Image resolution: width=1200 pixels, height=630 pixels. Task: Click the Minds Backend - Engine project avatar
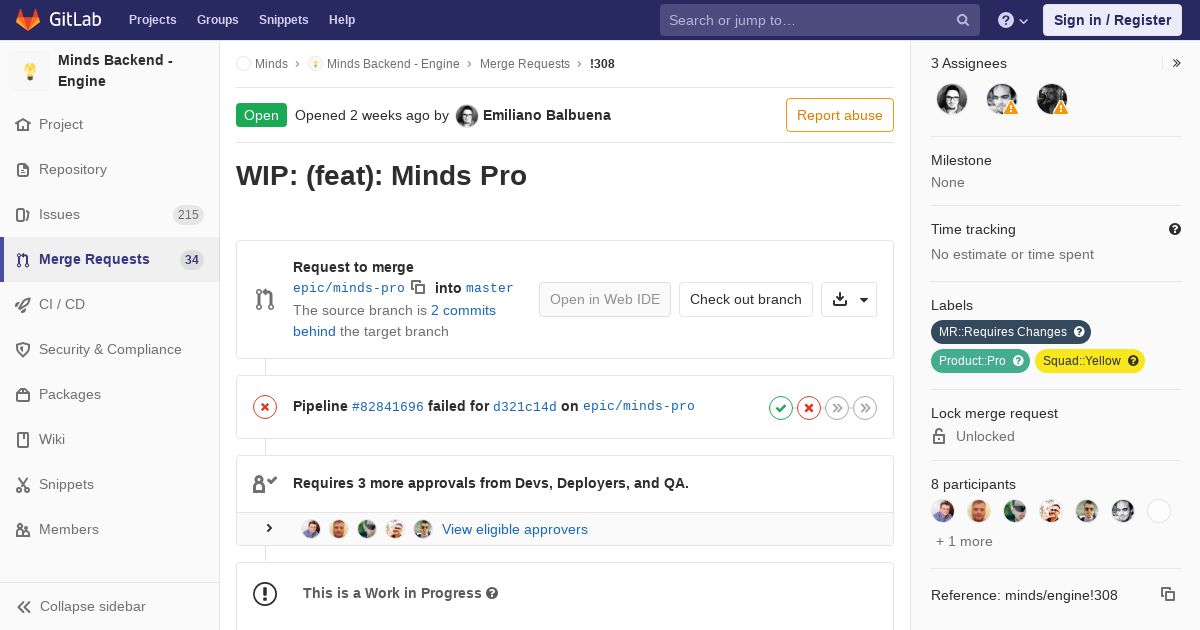click(x=30, y=71)
